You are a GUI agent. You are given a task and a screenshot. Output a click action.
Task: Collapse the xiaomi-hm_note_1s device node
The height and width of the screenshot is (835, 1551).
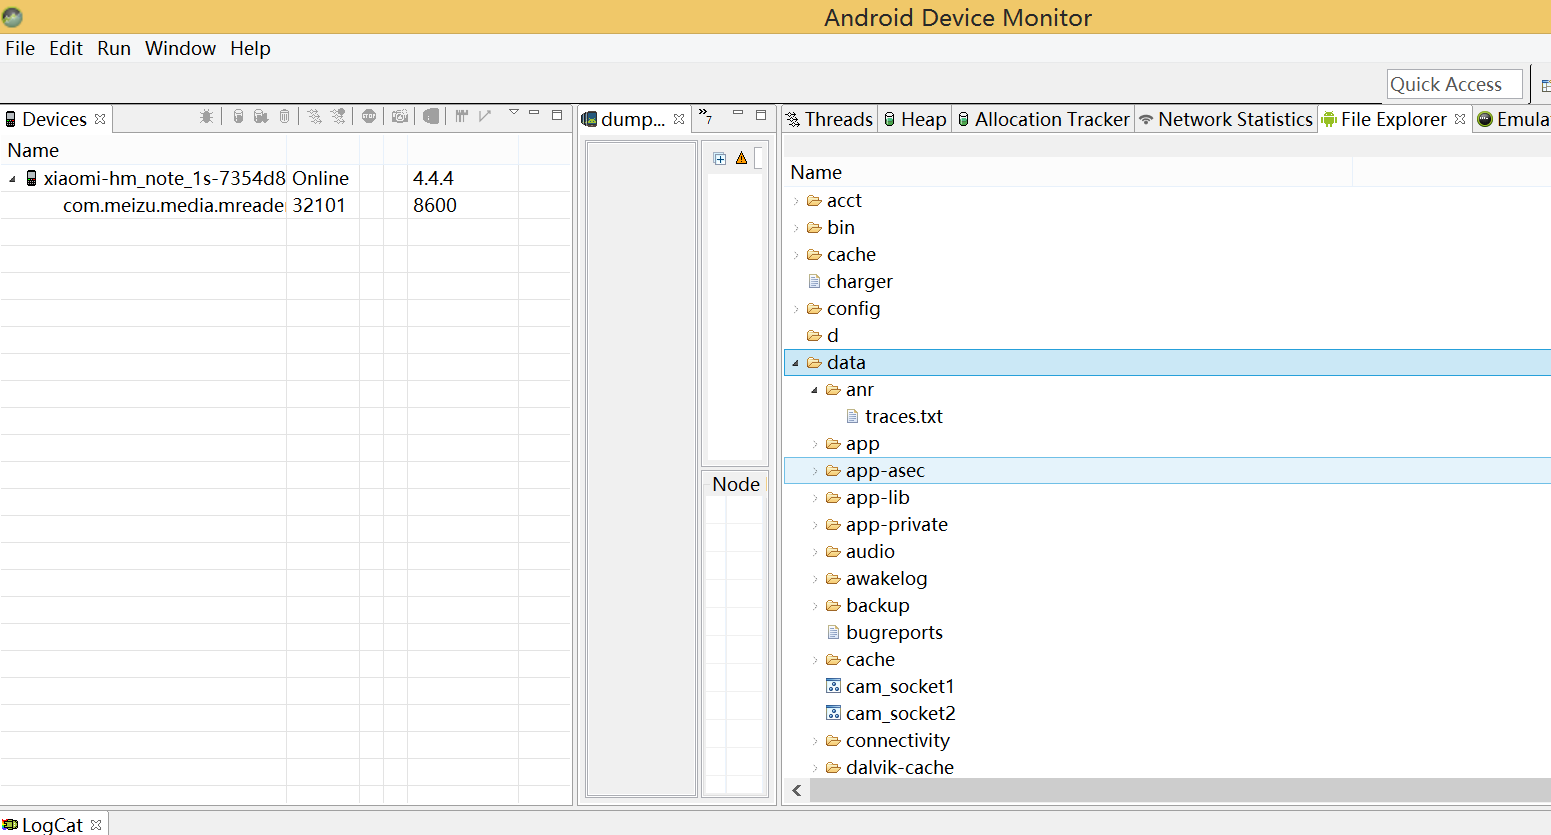click(x=13, y=179)
